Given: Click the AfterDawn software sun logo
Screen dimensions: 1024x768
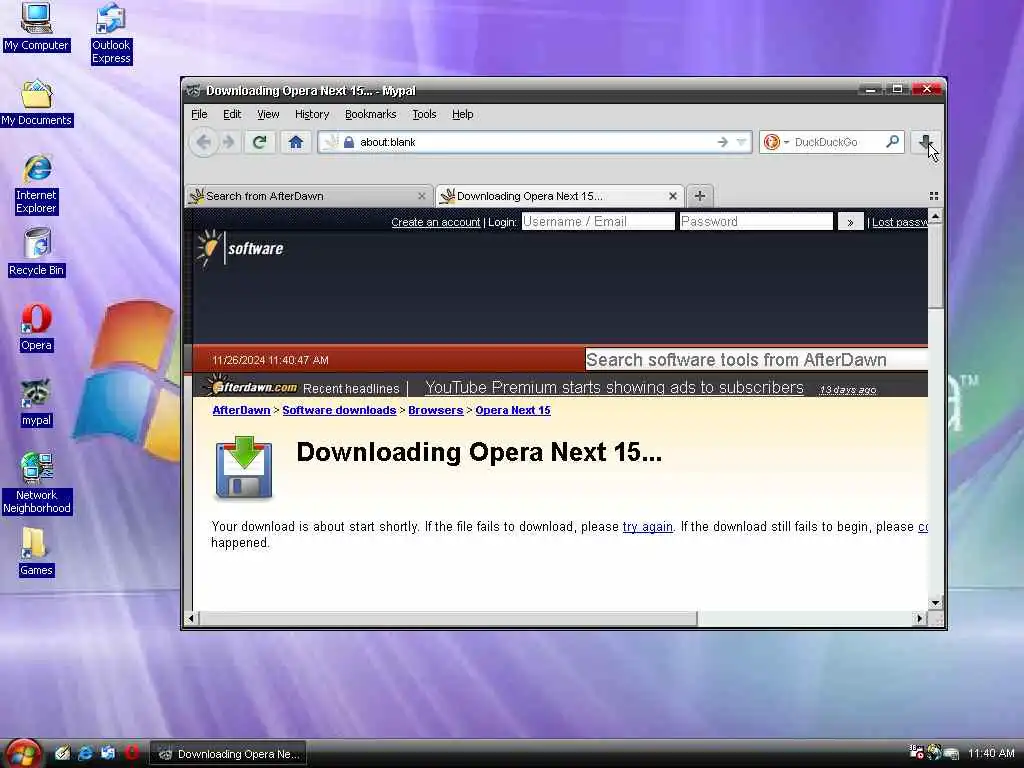Looking at the screenshot, I should pyautogui.click(x=240, y=248).
